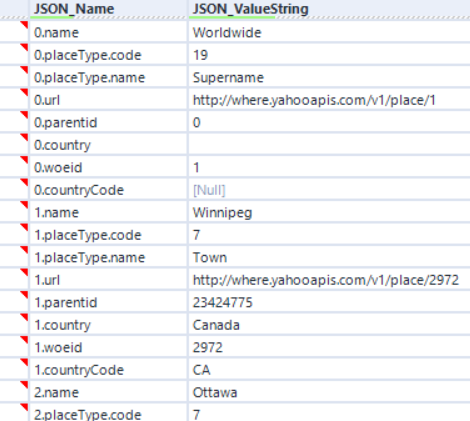Image resolution: width=470 pixels, height=421 pixels.
Task: Select the 1.parentid cell
Action: pyautogui.click(x=108, y=302)
